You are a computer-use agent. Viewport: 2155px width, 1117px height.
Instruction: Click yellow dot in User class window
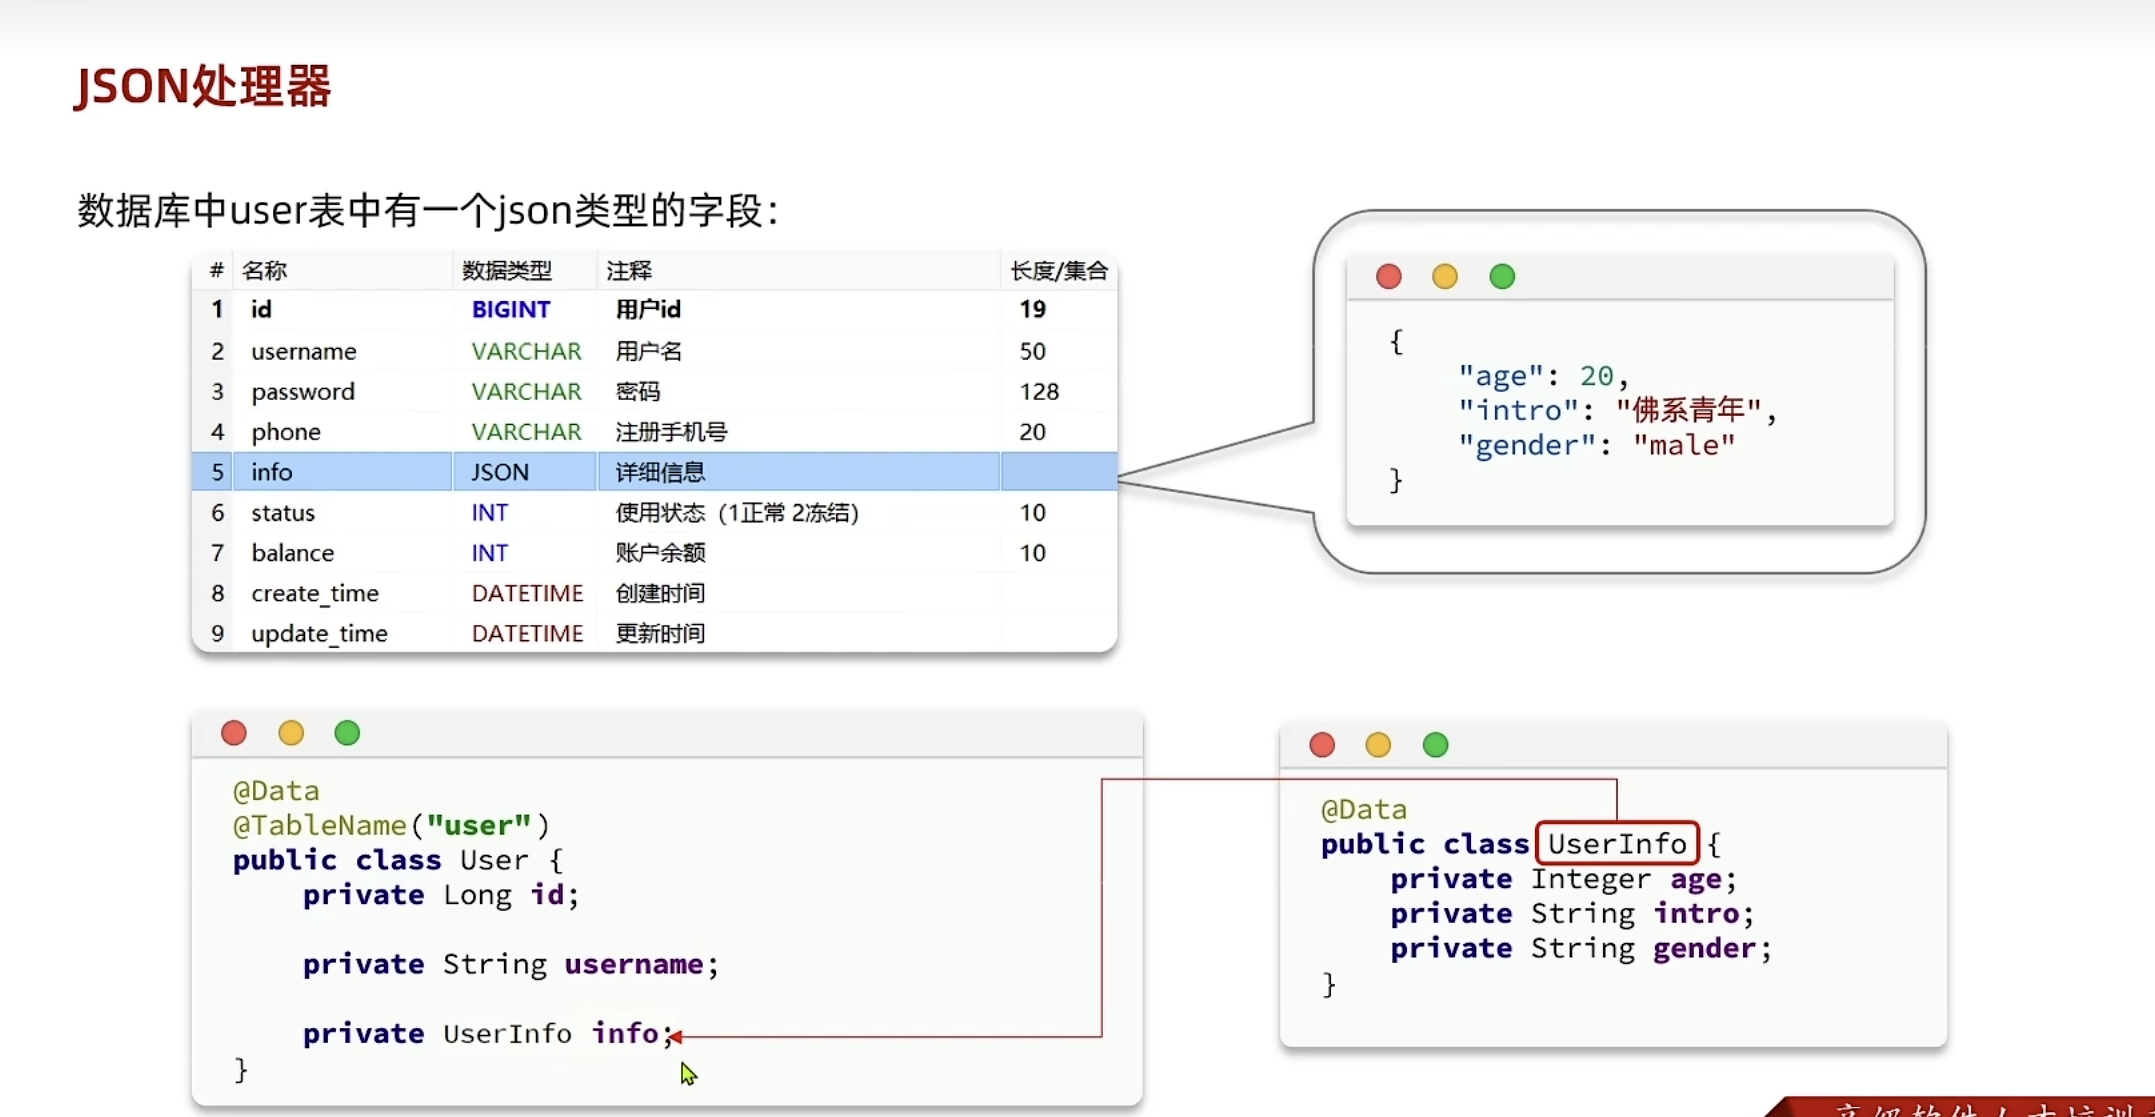click(291, 733)
